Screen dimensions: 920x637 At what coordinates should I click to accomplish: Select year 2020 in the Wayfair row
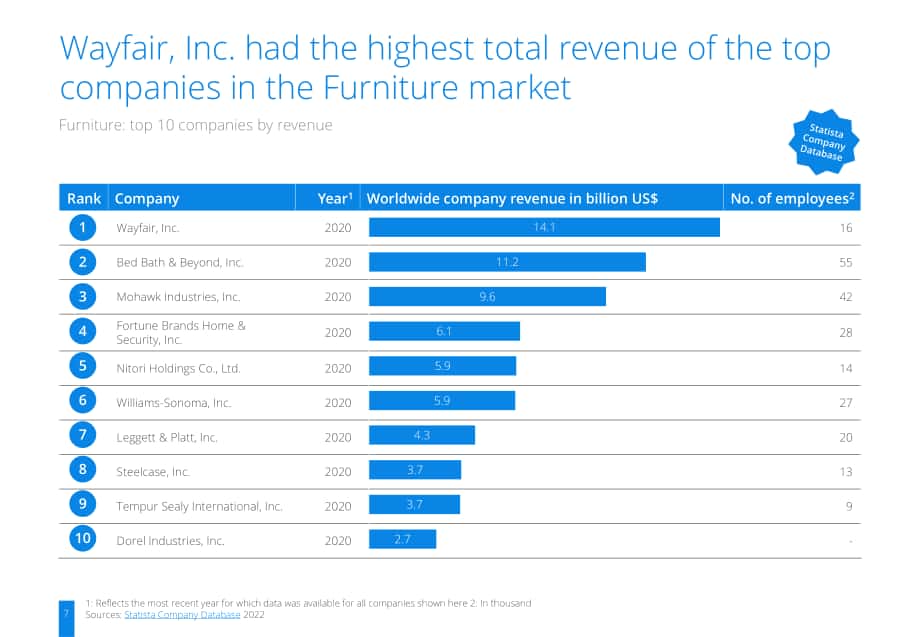[338, 228]
